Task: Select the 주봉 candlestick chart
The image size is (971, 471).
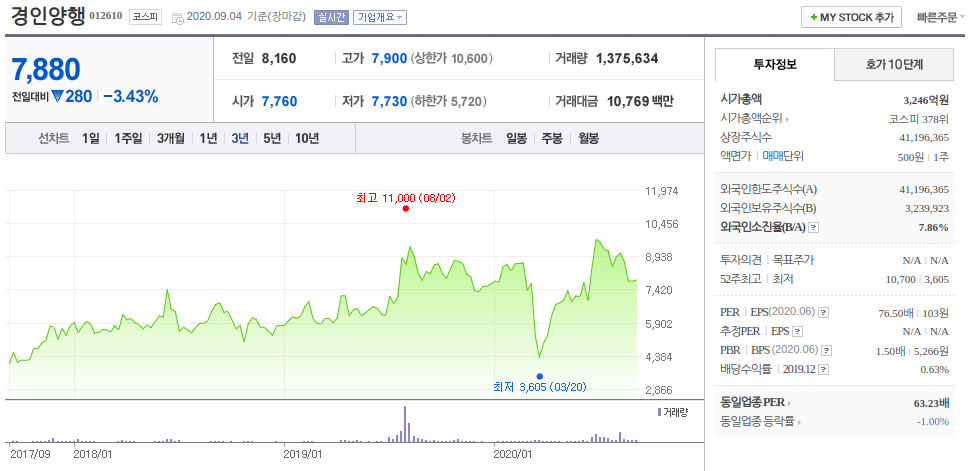Action: (x=552, y=138)
